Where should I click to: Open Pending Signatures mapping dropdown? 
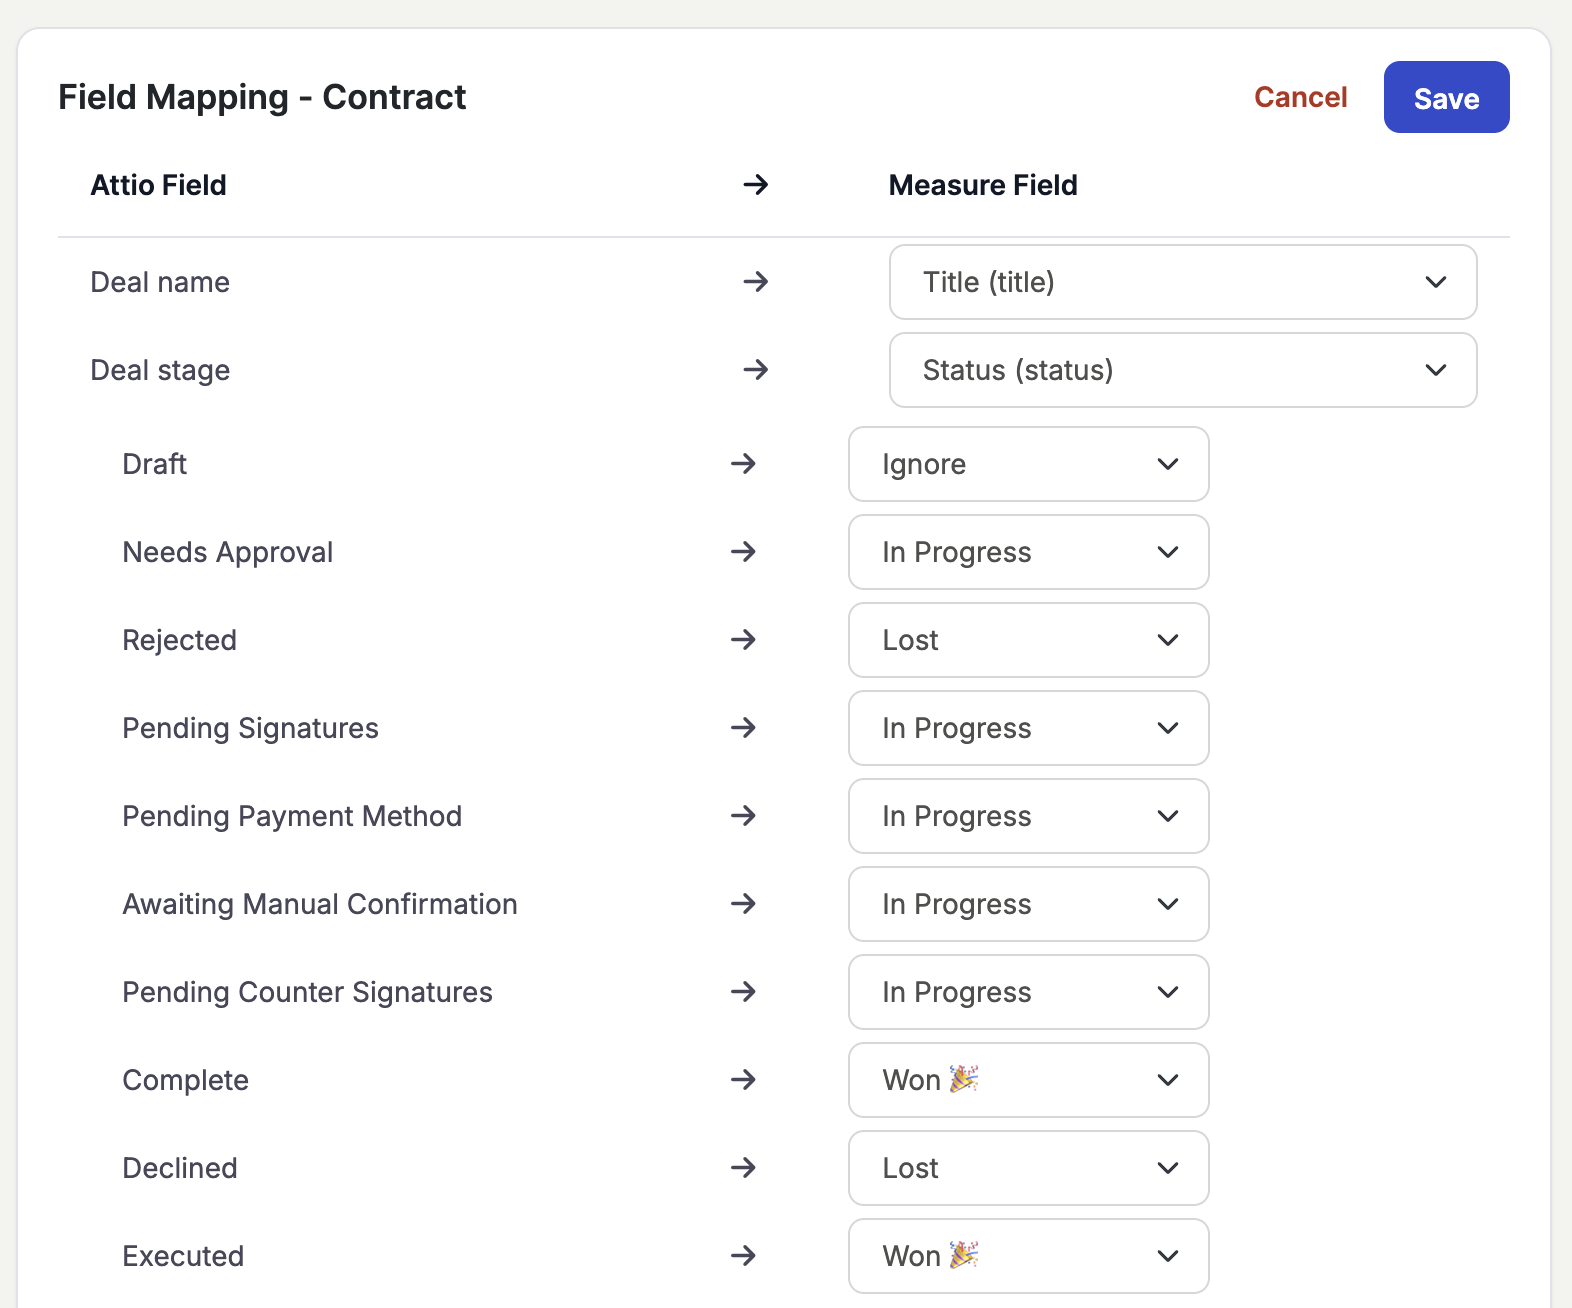(1028, 728)
